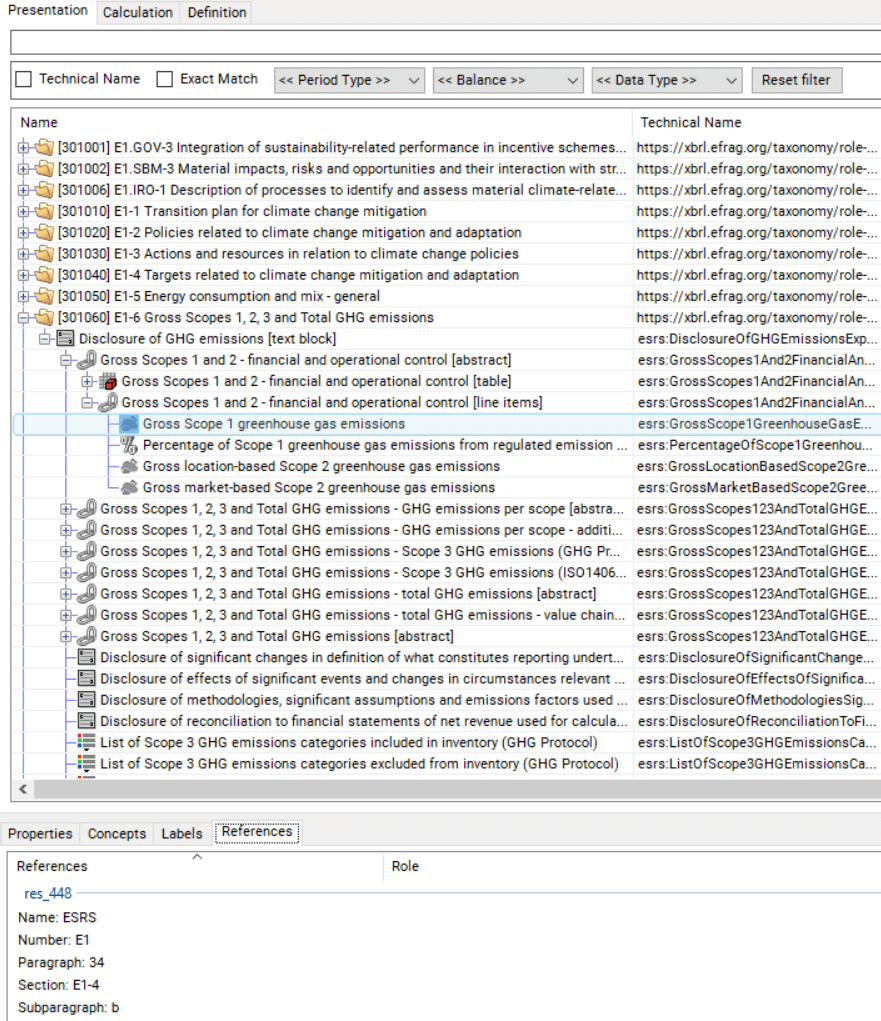881x1021 pixels.
Task: Open the Period Type dropdown
Action: [349, 80]
